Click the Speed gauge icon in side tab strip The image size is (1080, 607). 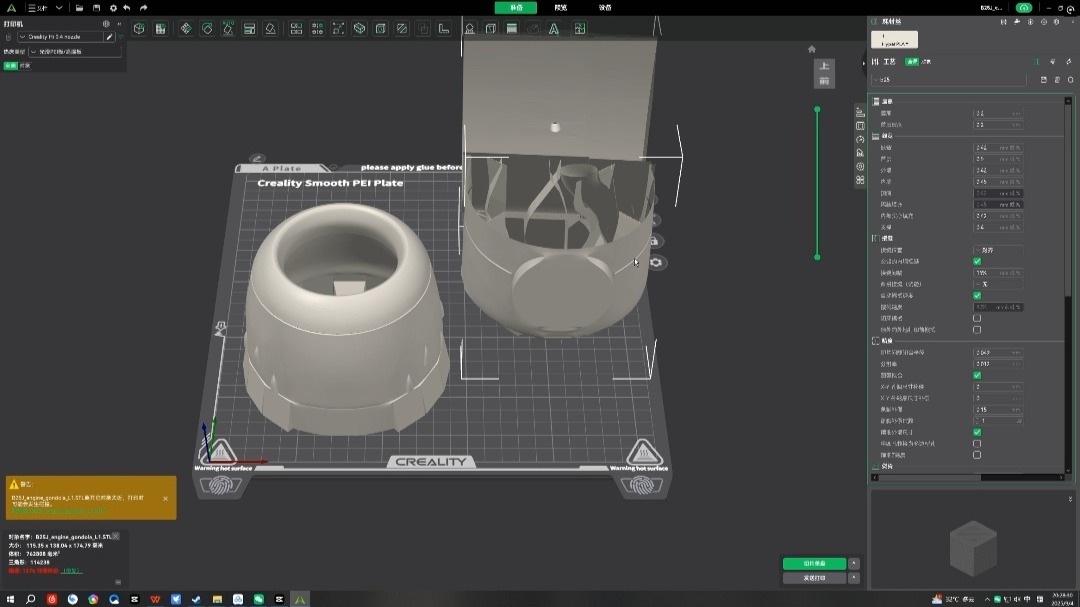[860, 139]
